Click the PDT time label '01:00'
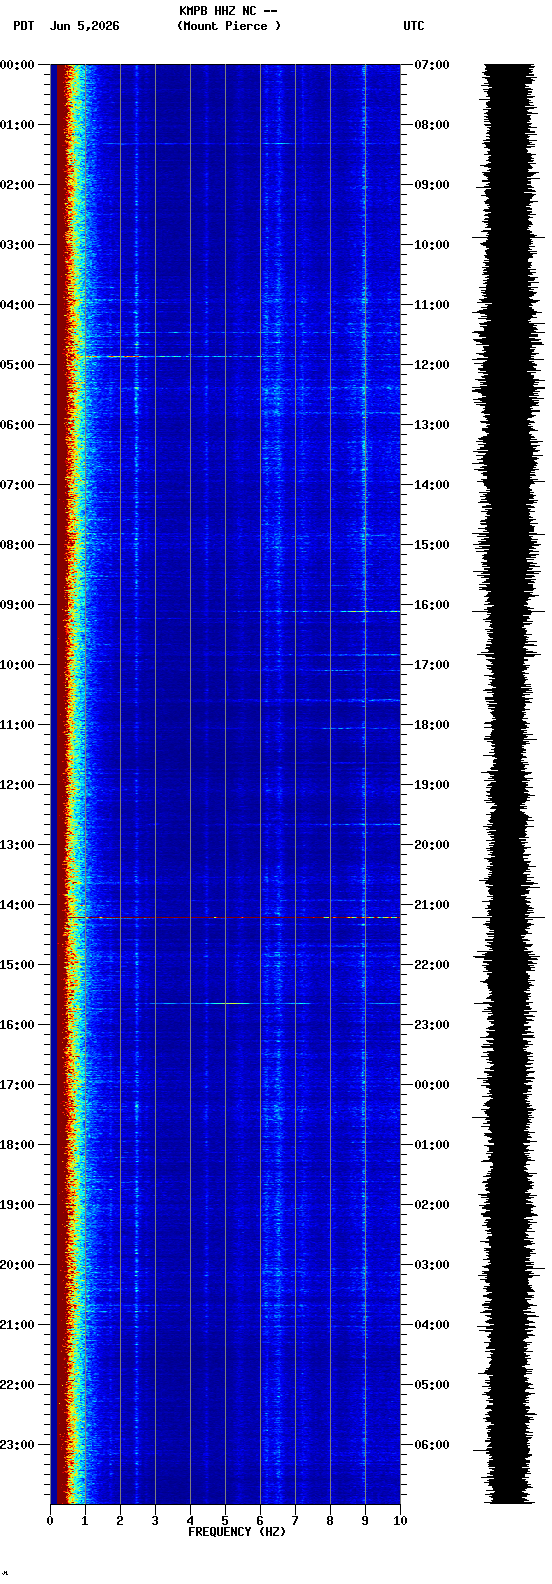This screenshot has width=552, height=1584. (17, 125)
